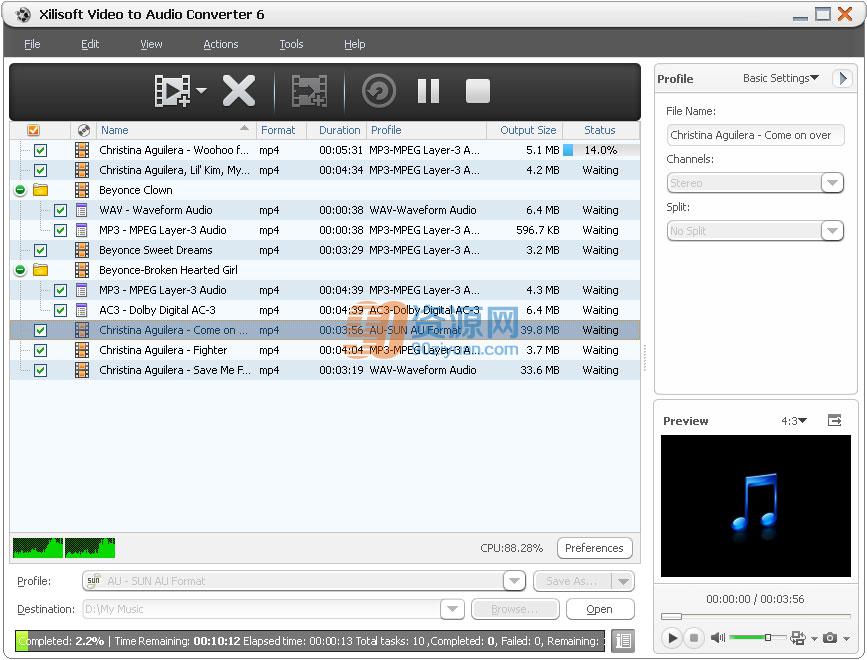
Task: Click the Save As button
Action: pos(572,581)
